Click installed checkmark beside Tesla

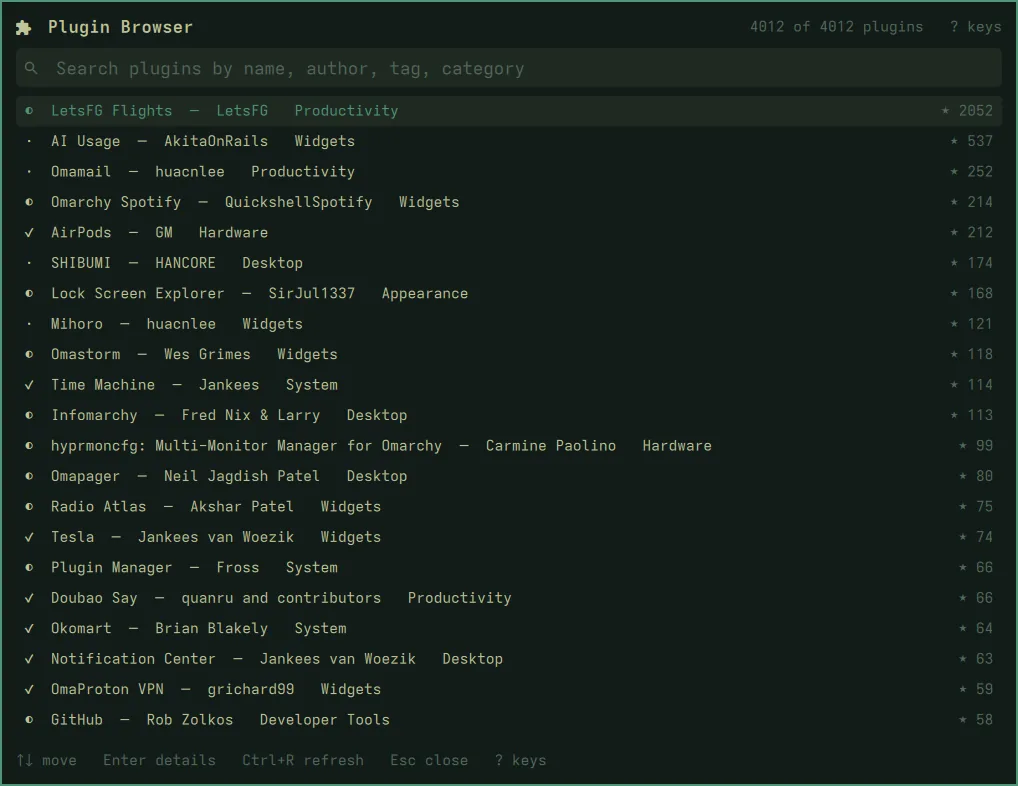pyautogui.click(x=29, y=537)
